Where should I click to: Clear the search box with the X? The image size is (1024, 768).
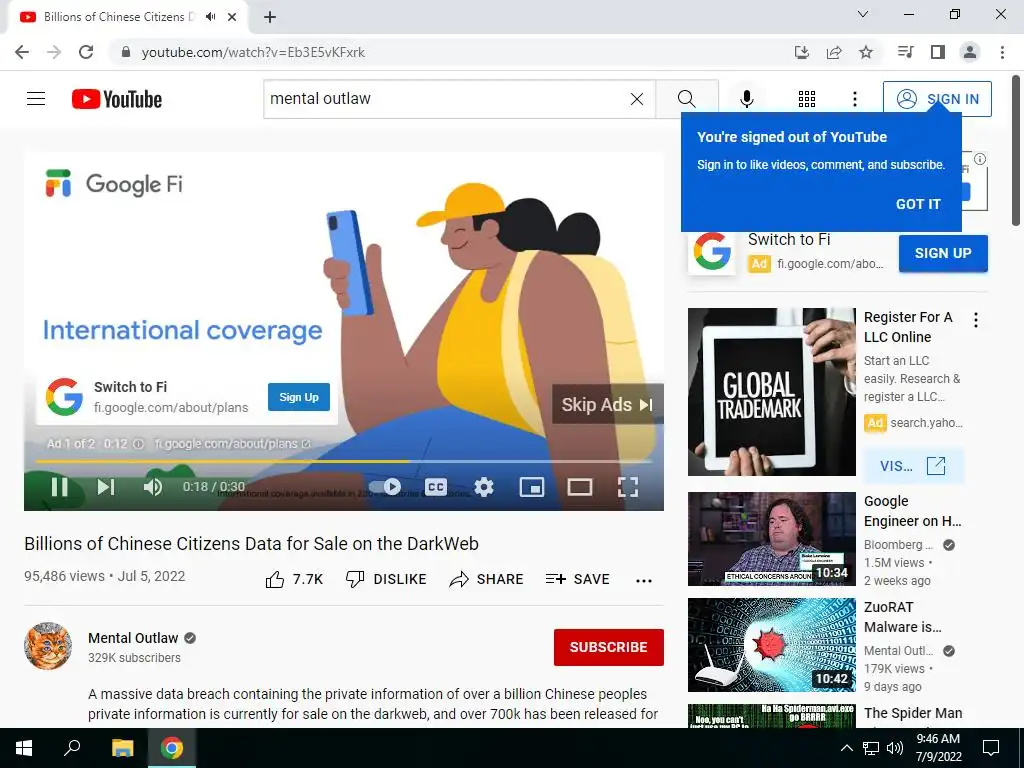[x=637, y=99]
